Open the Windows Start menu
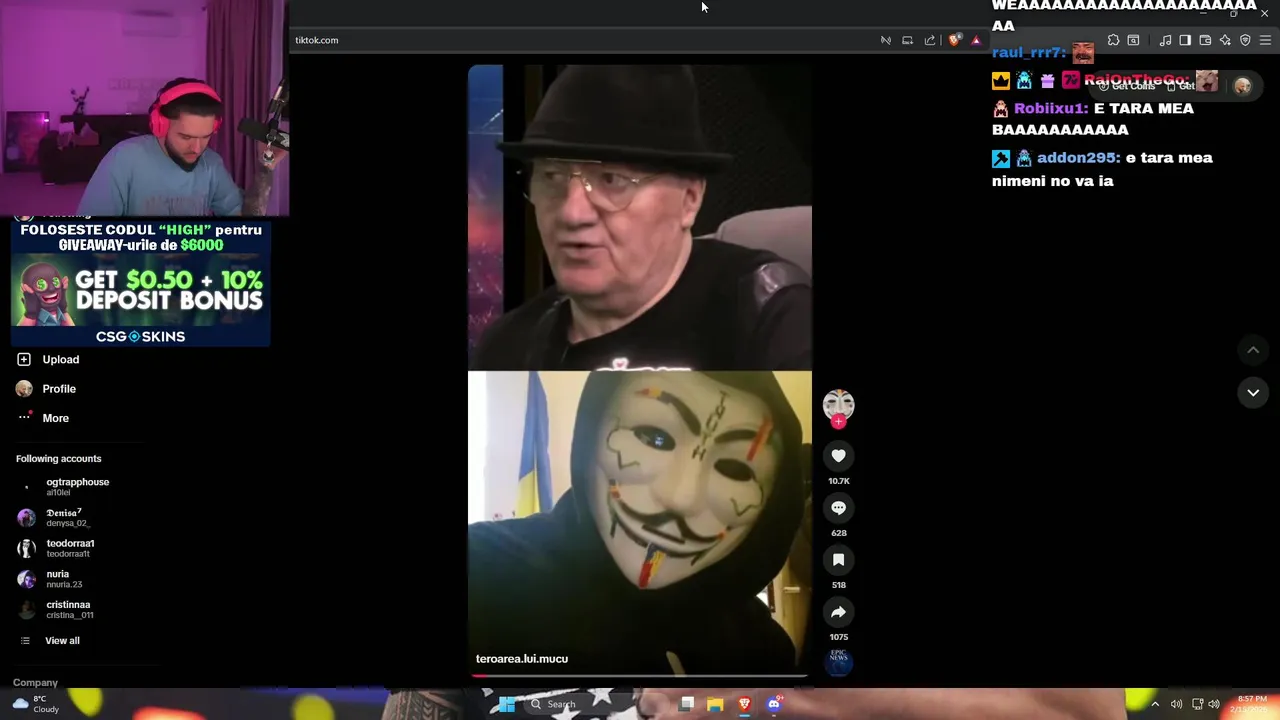 tap(507, 704)
